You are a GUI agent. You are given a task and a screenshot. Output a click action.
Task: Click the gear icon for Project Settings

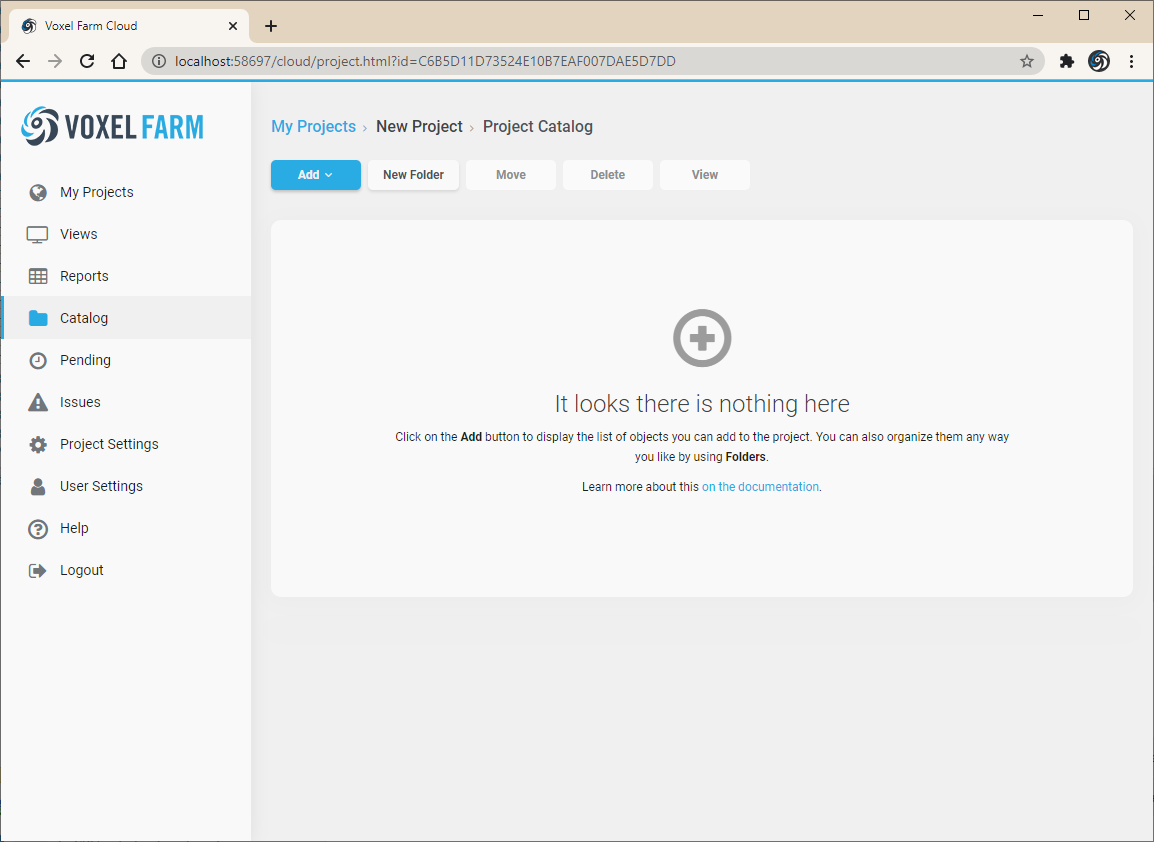tap(38, 444)
